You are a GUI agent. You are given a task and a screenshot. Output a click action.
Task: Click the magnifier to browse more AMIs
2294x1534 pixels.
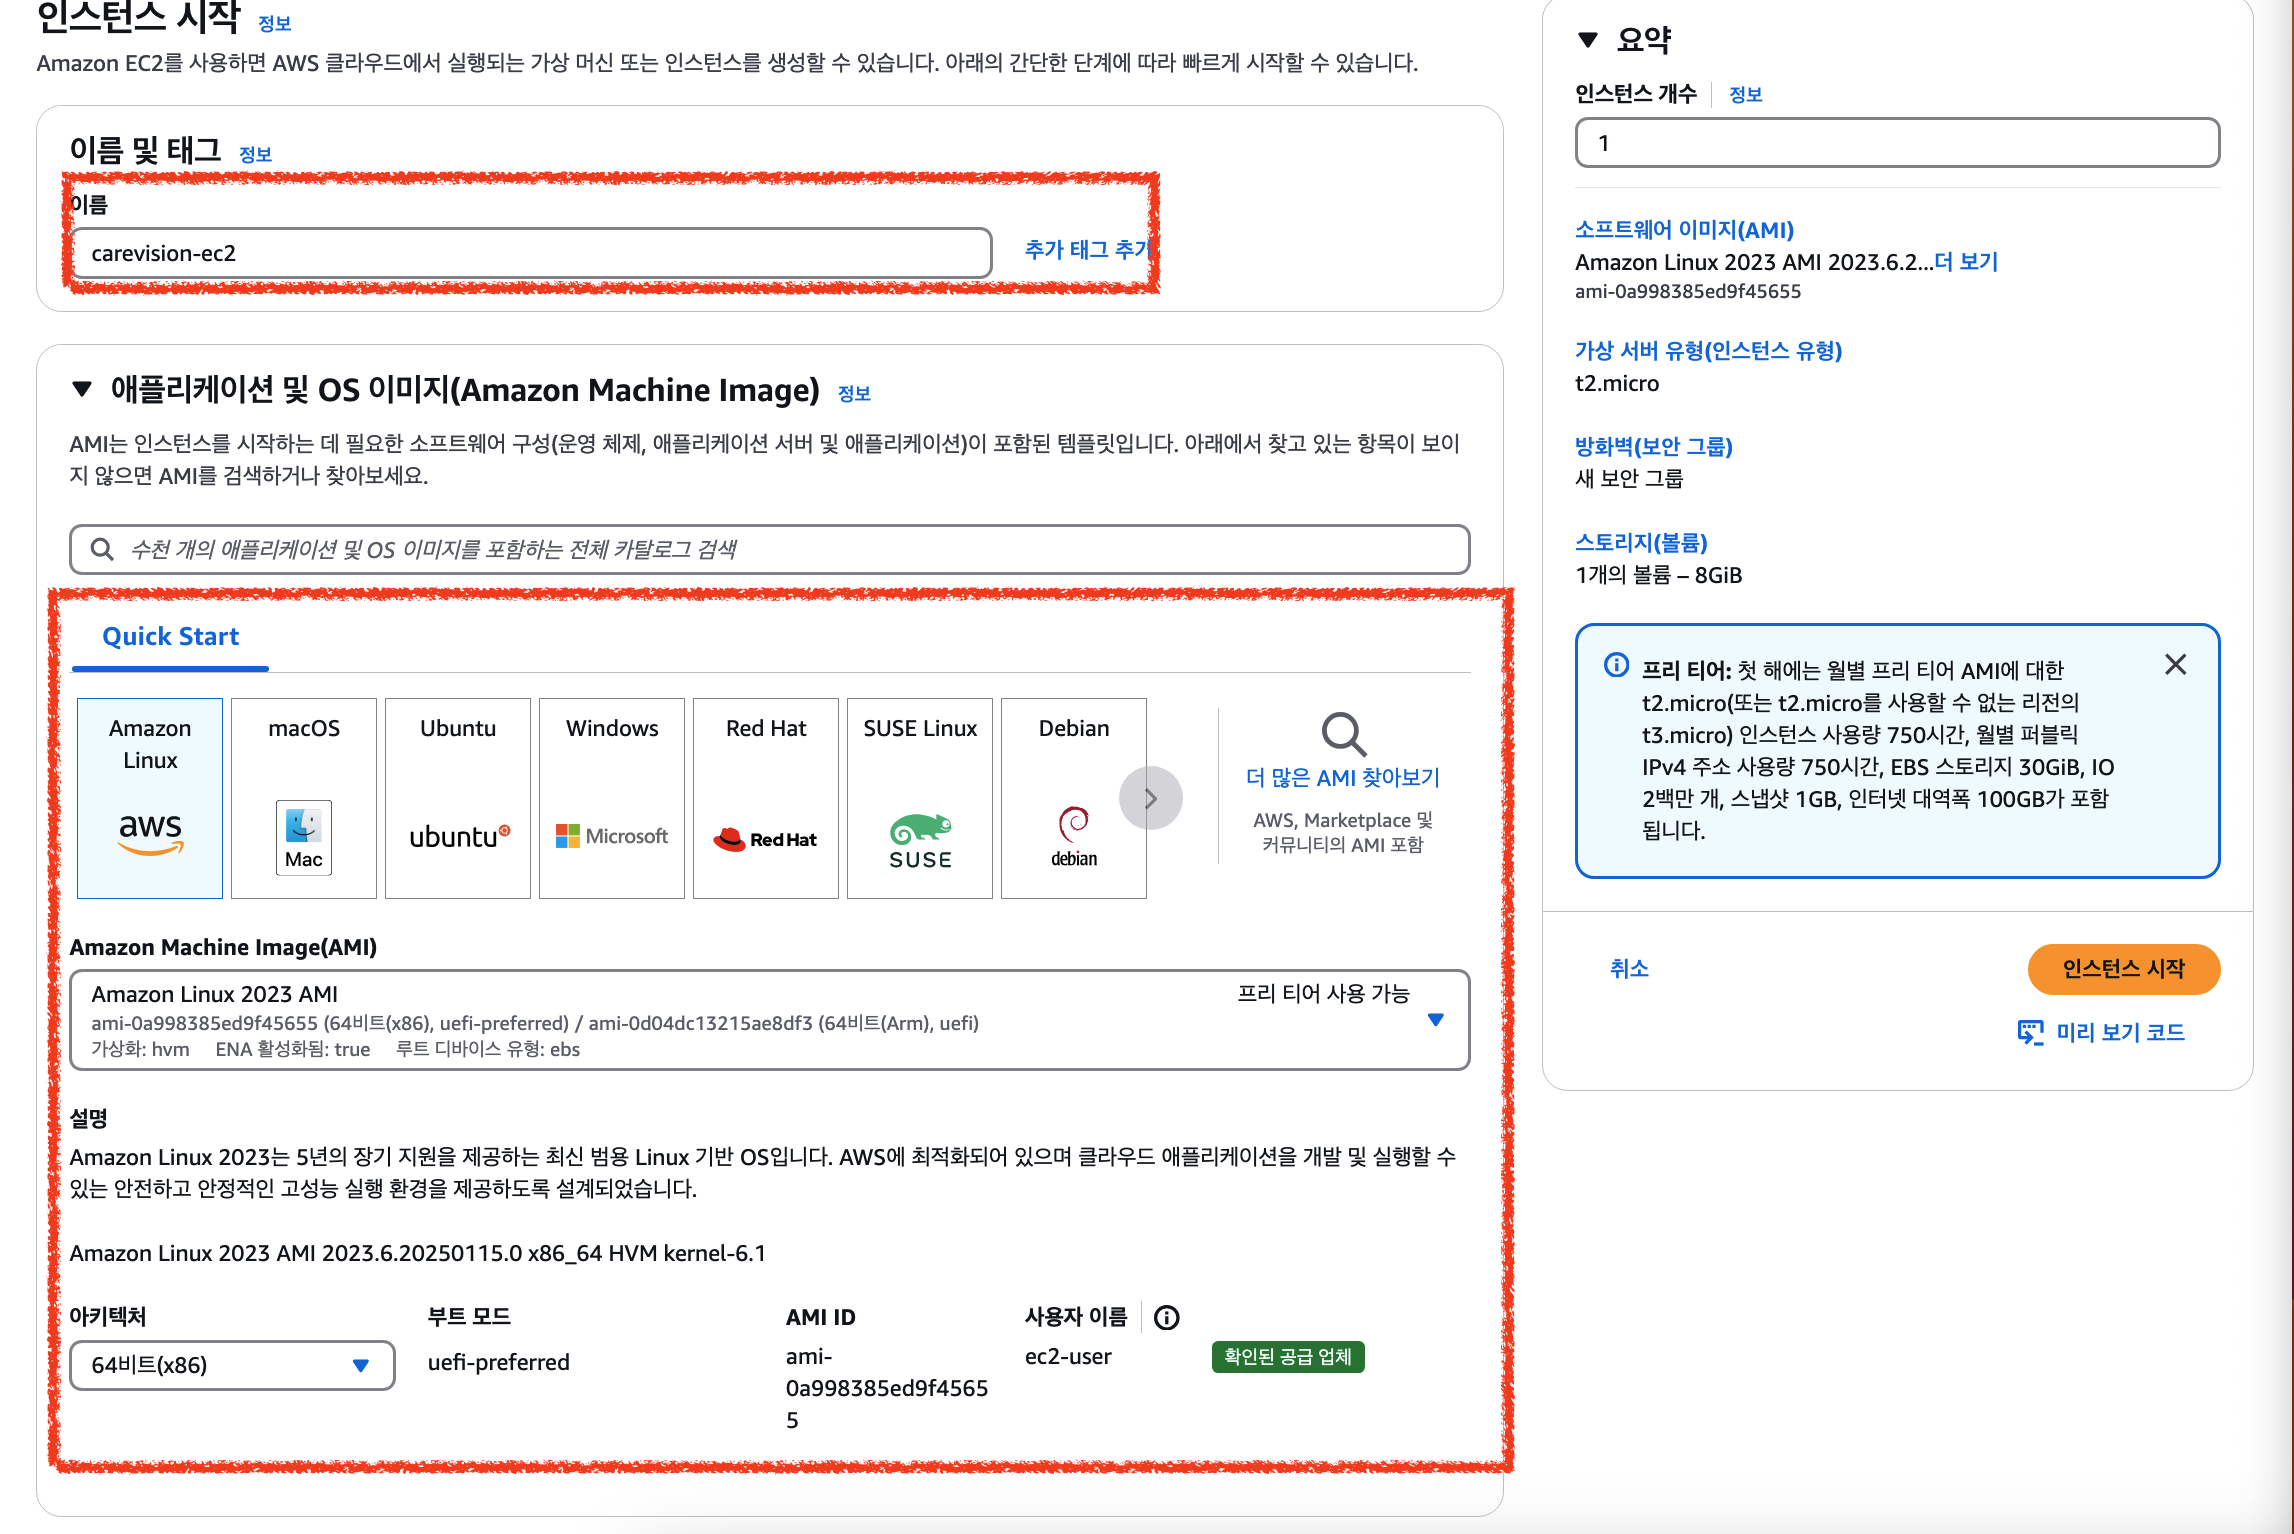[1343, 735]
